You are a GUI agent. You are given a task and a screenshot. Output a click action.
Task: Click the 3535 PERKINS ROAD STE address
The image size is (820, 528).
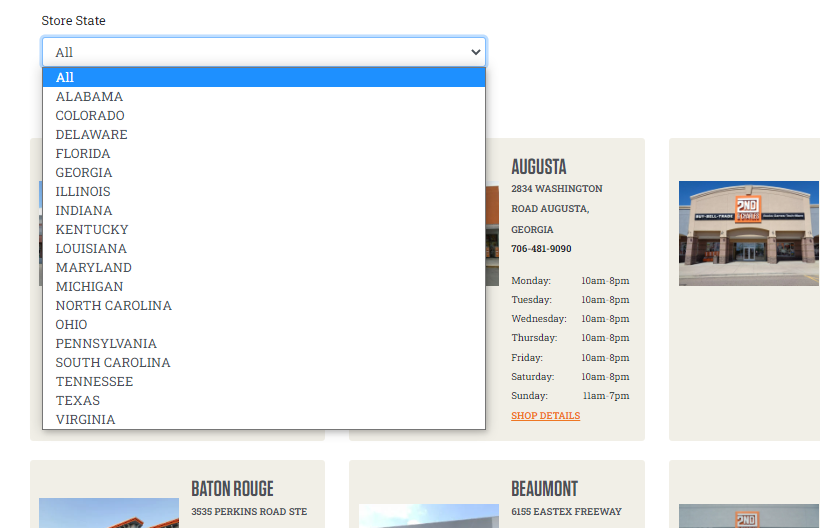pos(249,512)
